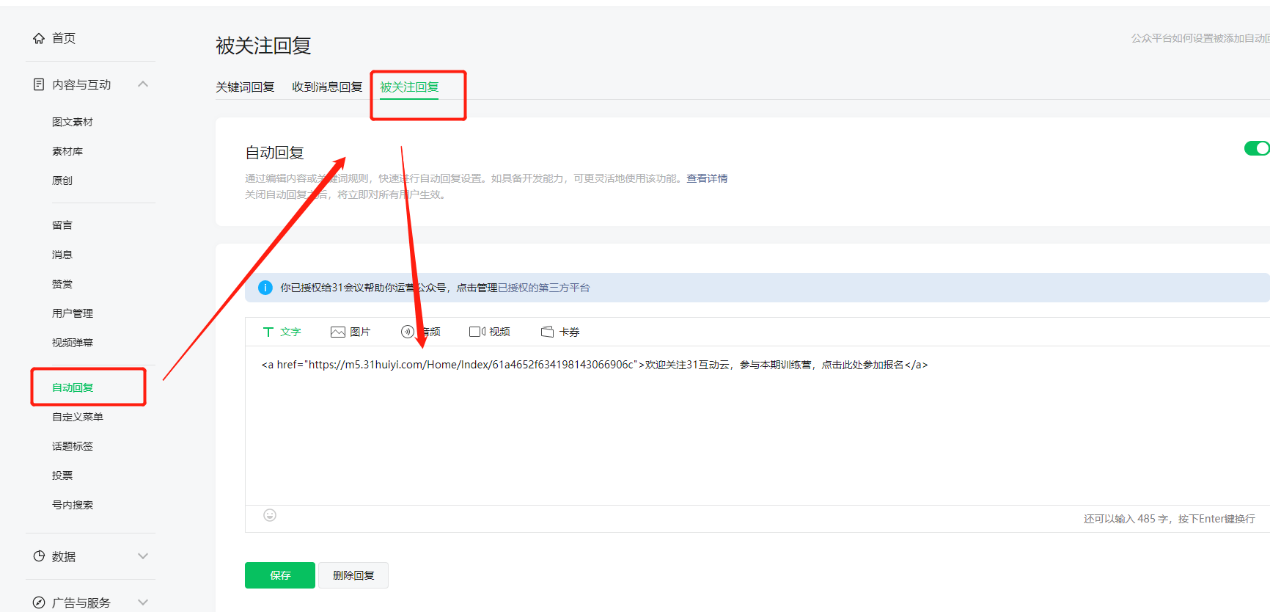Click the blue info icon in the notice bar
This screenshot has height=612, width=1270.
pyautogui.click(x=265, y=287)
